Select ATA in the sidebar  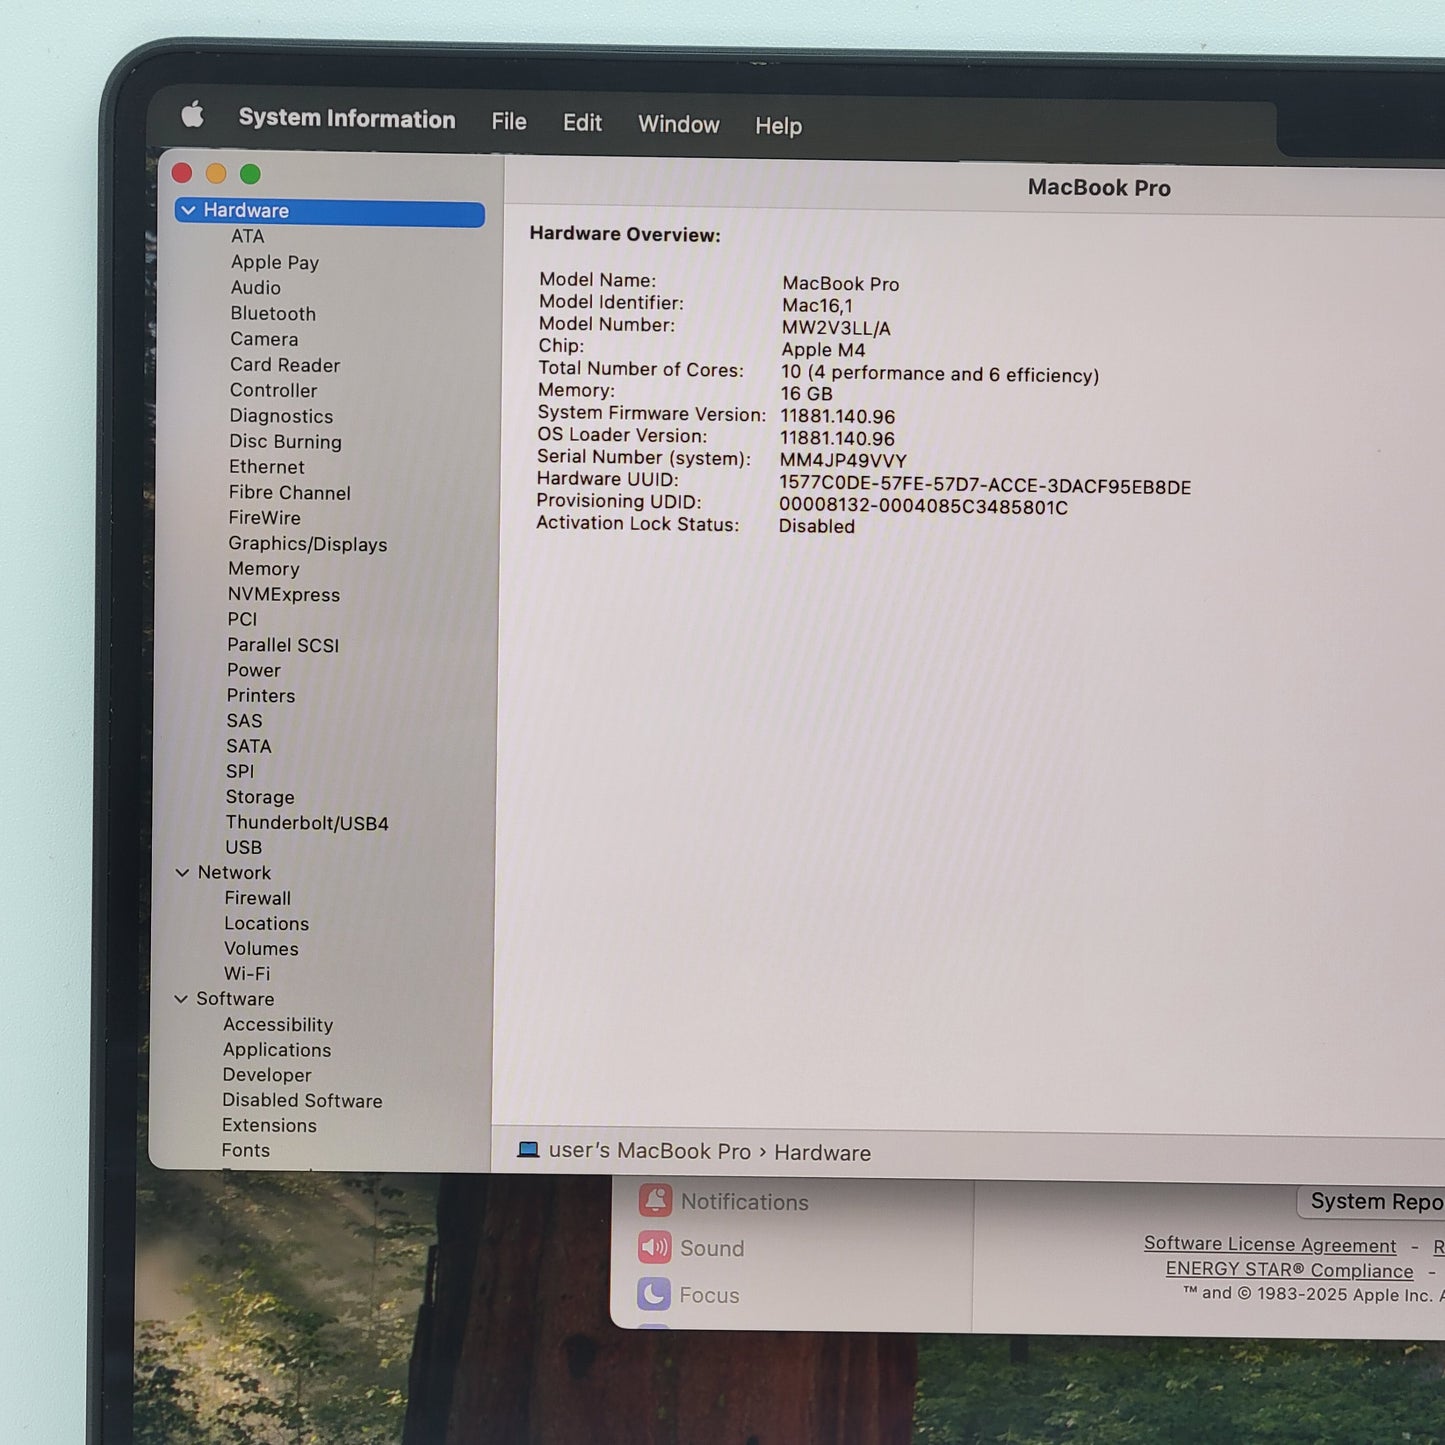tap(247, 236)
